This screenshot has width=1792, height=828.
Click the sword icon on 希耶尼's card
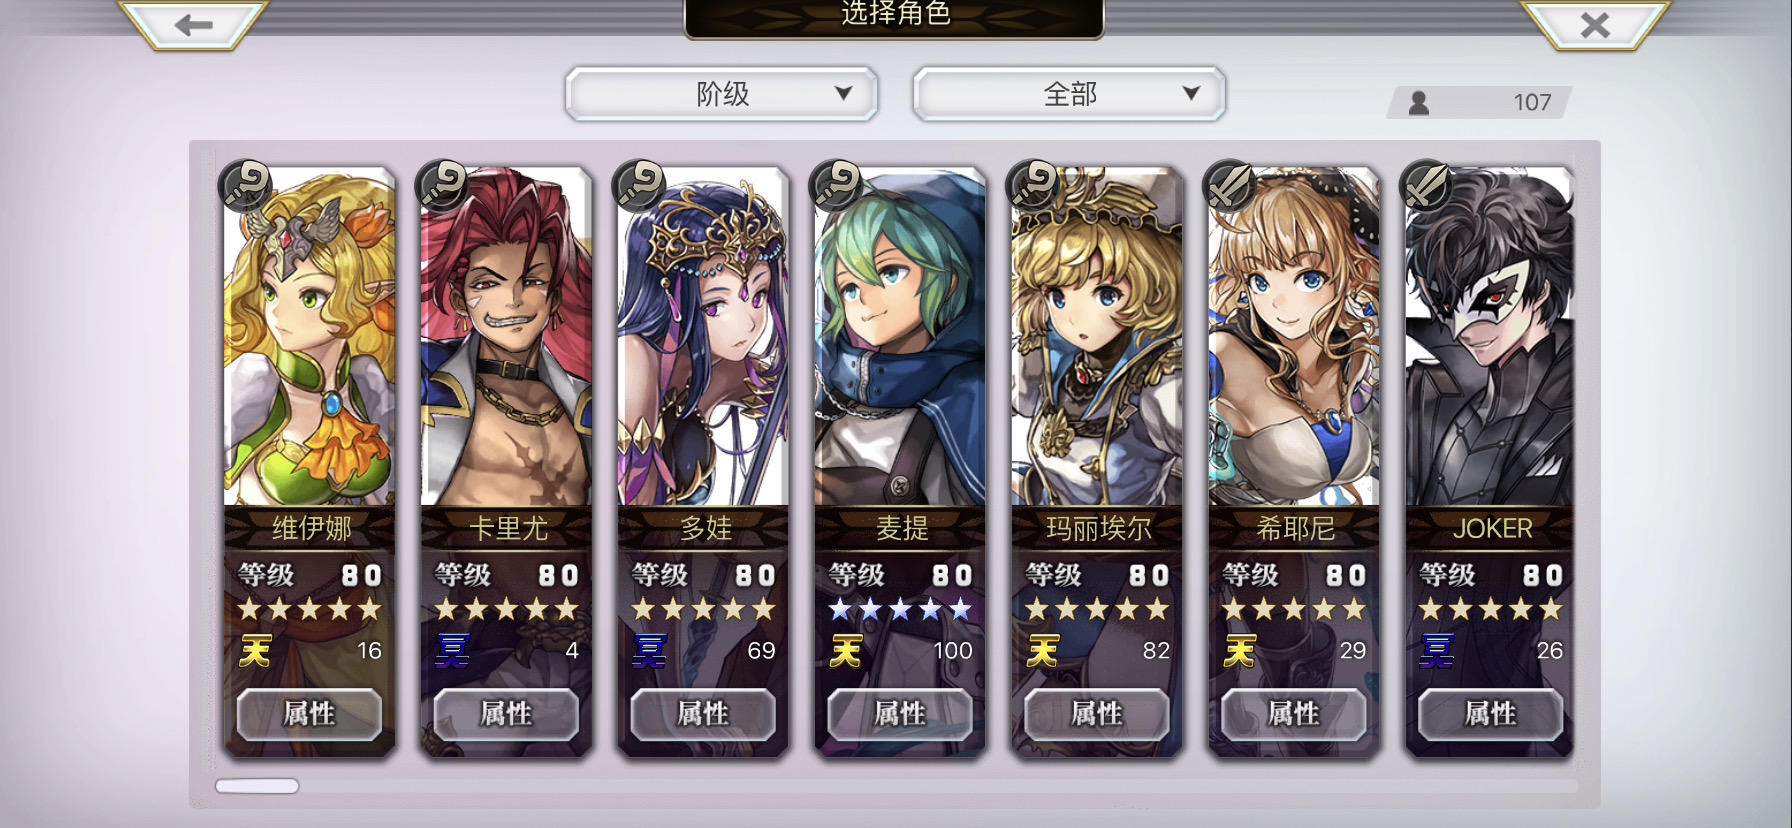coord(1231,185)
